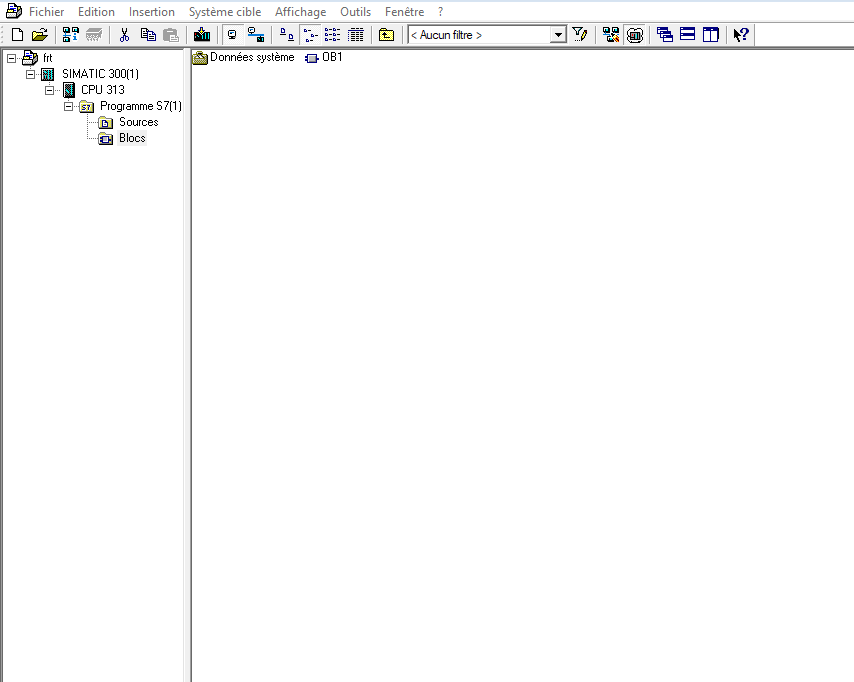Open the Fenêtre menu

tap(404, 12)
